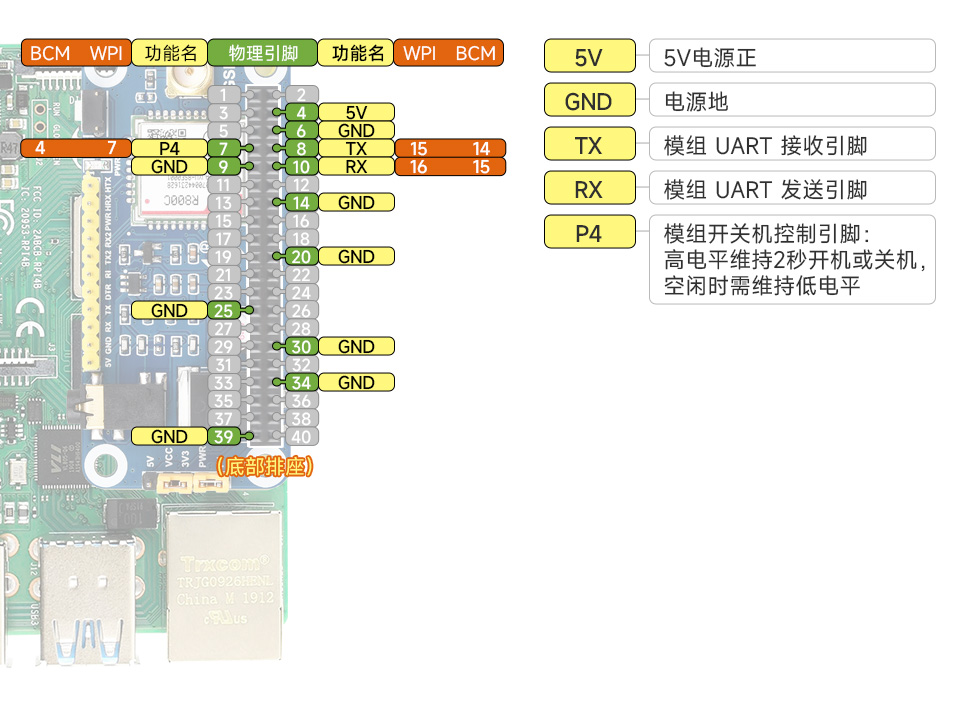The image size is (960, 710).
Task: Click the 底部排座 orange note text
Action: click(x=264, y=464)
